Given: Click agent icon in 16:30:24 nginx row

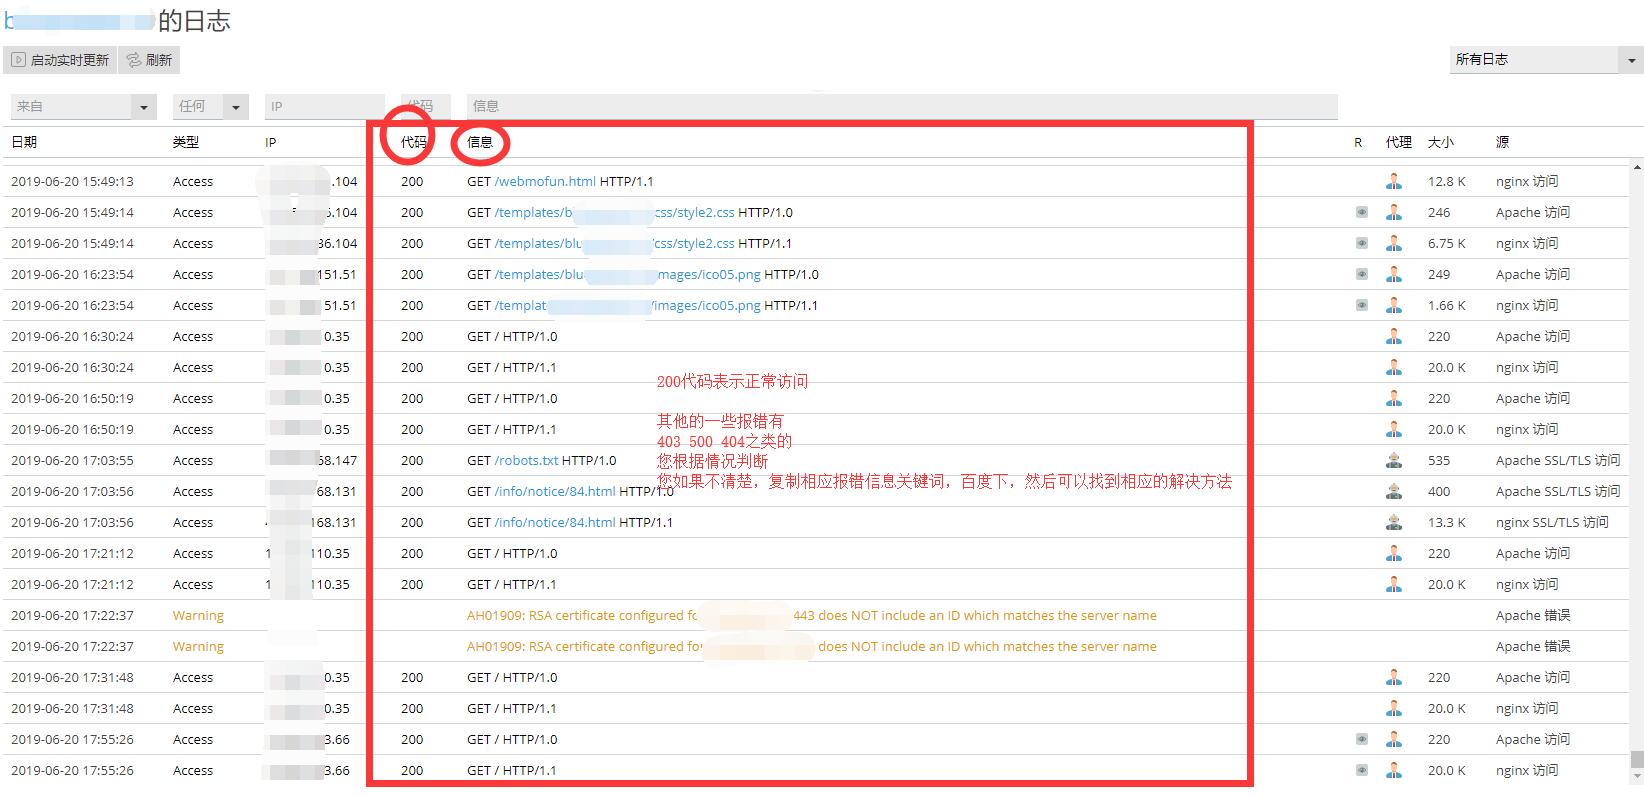Looking at the screenshot, I should 1394,367.
